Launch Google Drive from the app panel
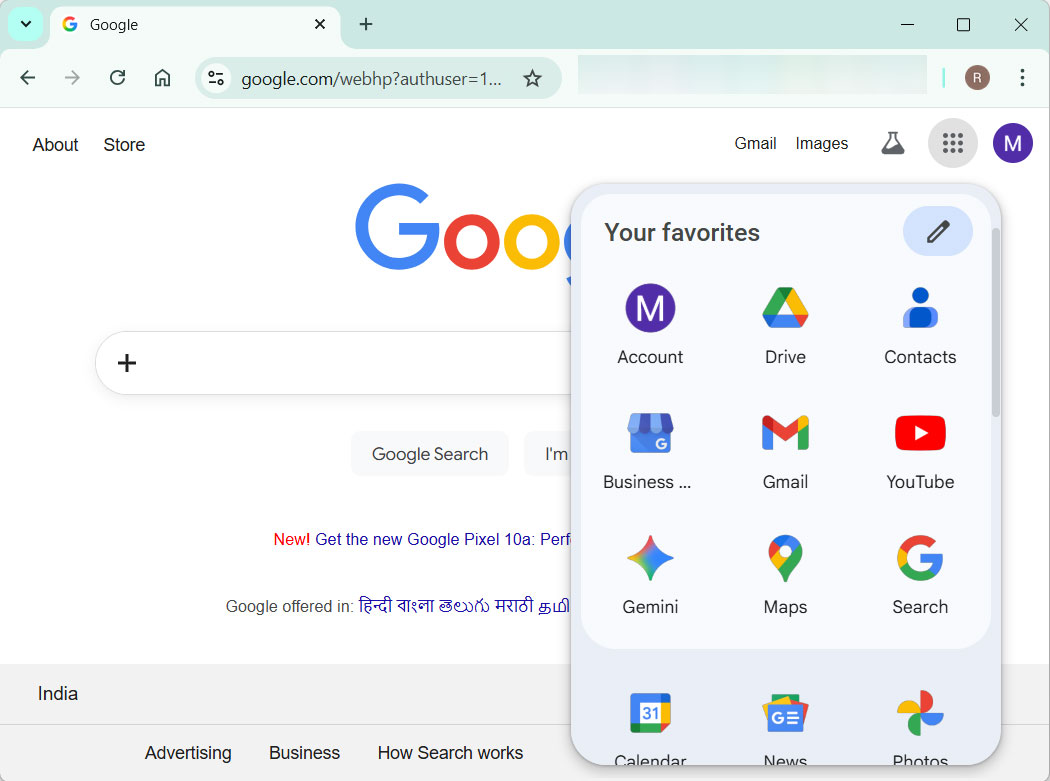The width and height of the screenshot is (1050, 781). tap(785, 308)
